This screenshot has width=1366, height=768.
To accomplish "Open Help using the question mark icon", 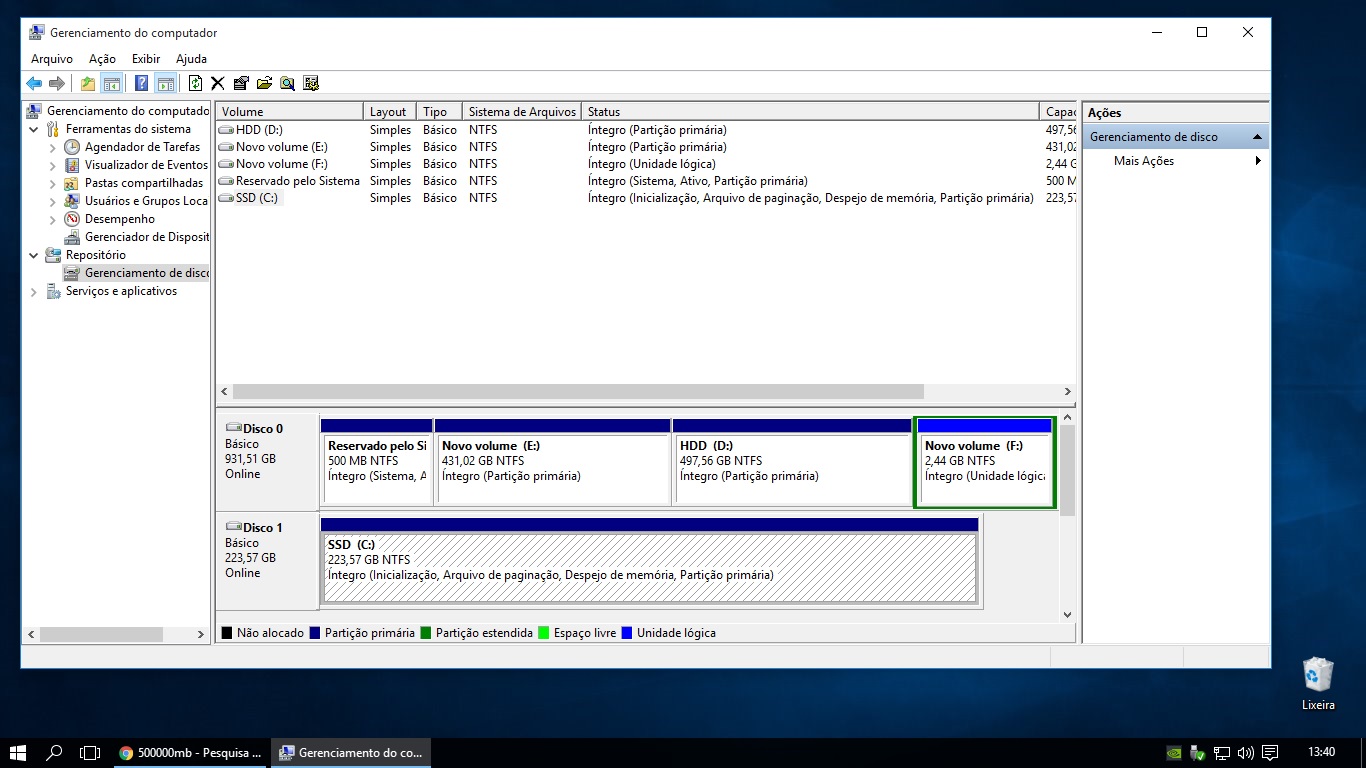I will click(142, 83).
